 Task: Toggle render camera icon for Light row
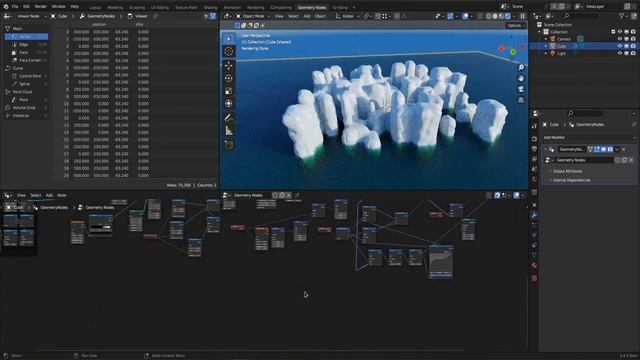coord(633,53)
